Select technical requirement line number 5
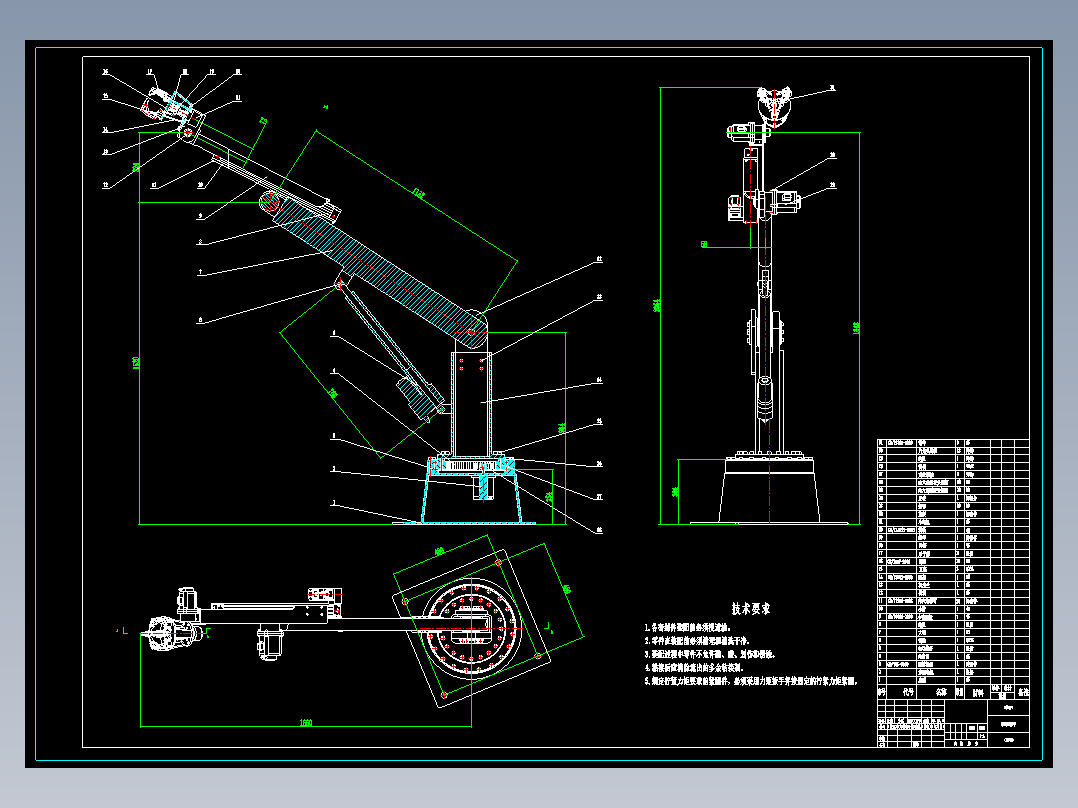Image resolution: width=1078 pixels, height=808 pixels. (751, 681)
